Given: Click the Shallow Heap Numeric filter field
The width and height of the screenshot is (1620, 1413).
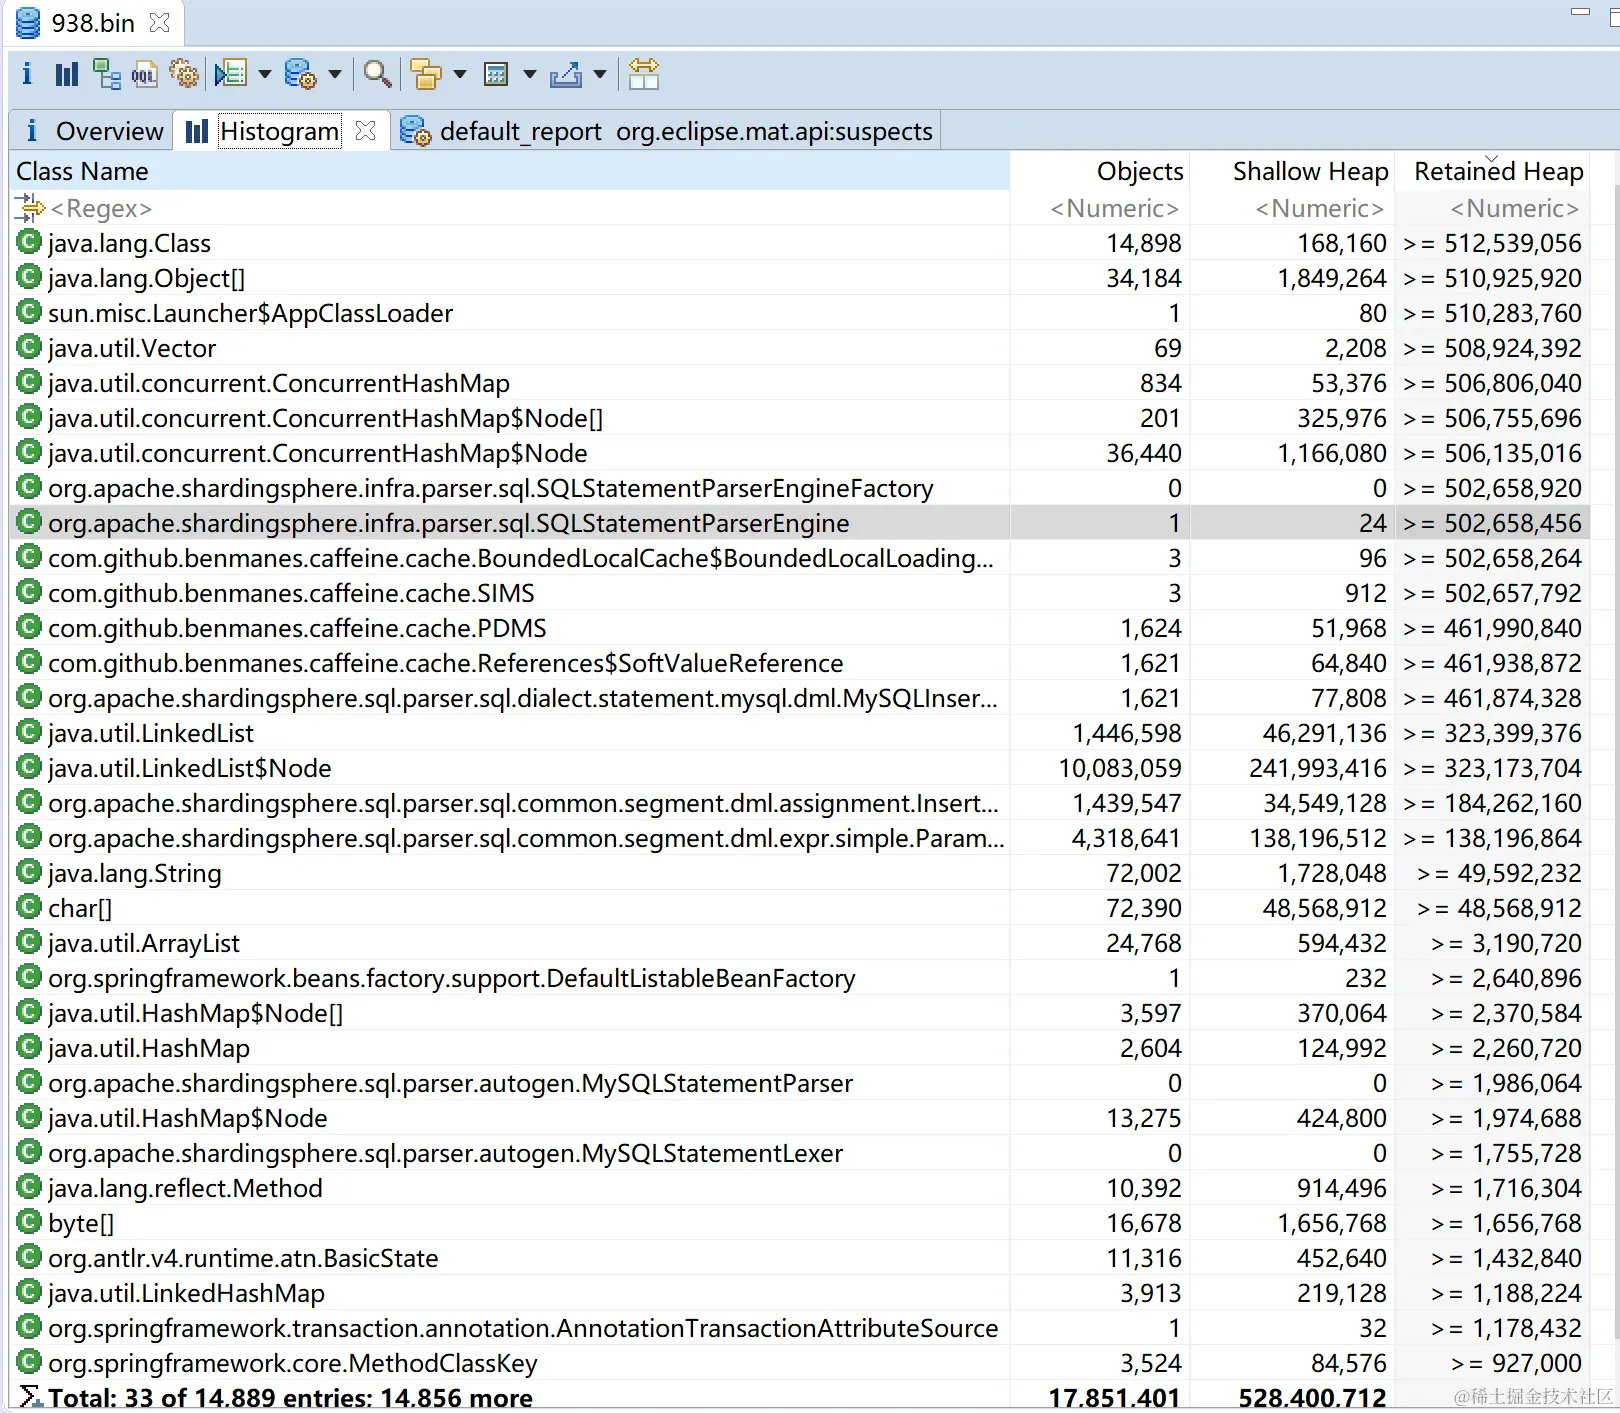Looking at the screenshot, I should [1292, 208].
